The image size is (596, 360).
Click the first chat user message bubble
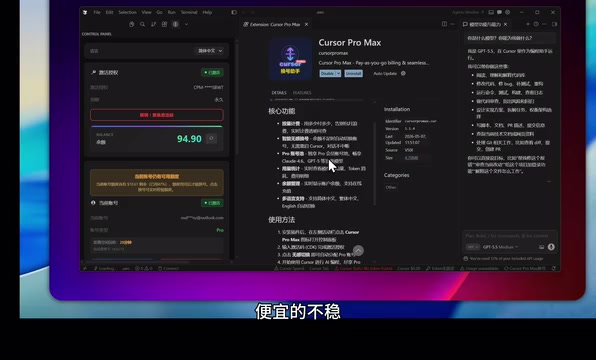point(510,38)
